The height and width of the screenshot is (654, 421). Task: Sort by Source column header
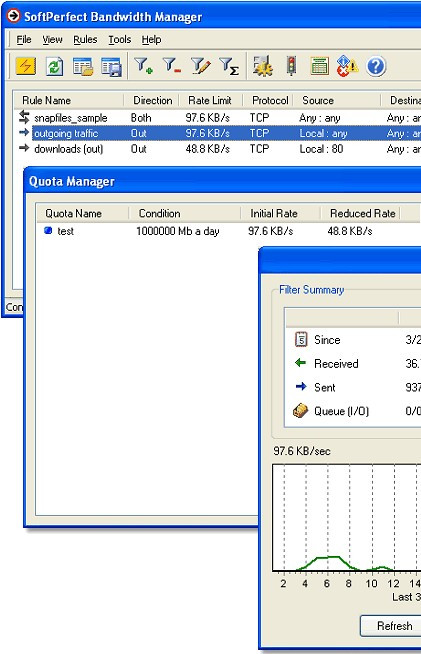[x=336, y=101]
